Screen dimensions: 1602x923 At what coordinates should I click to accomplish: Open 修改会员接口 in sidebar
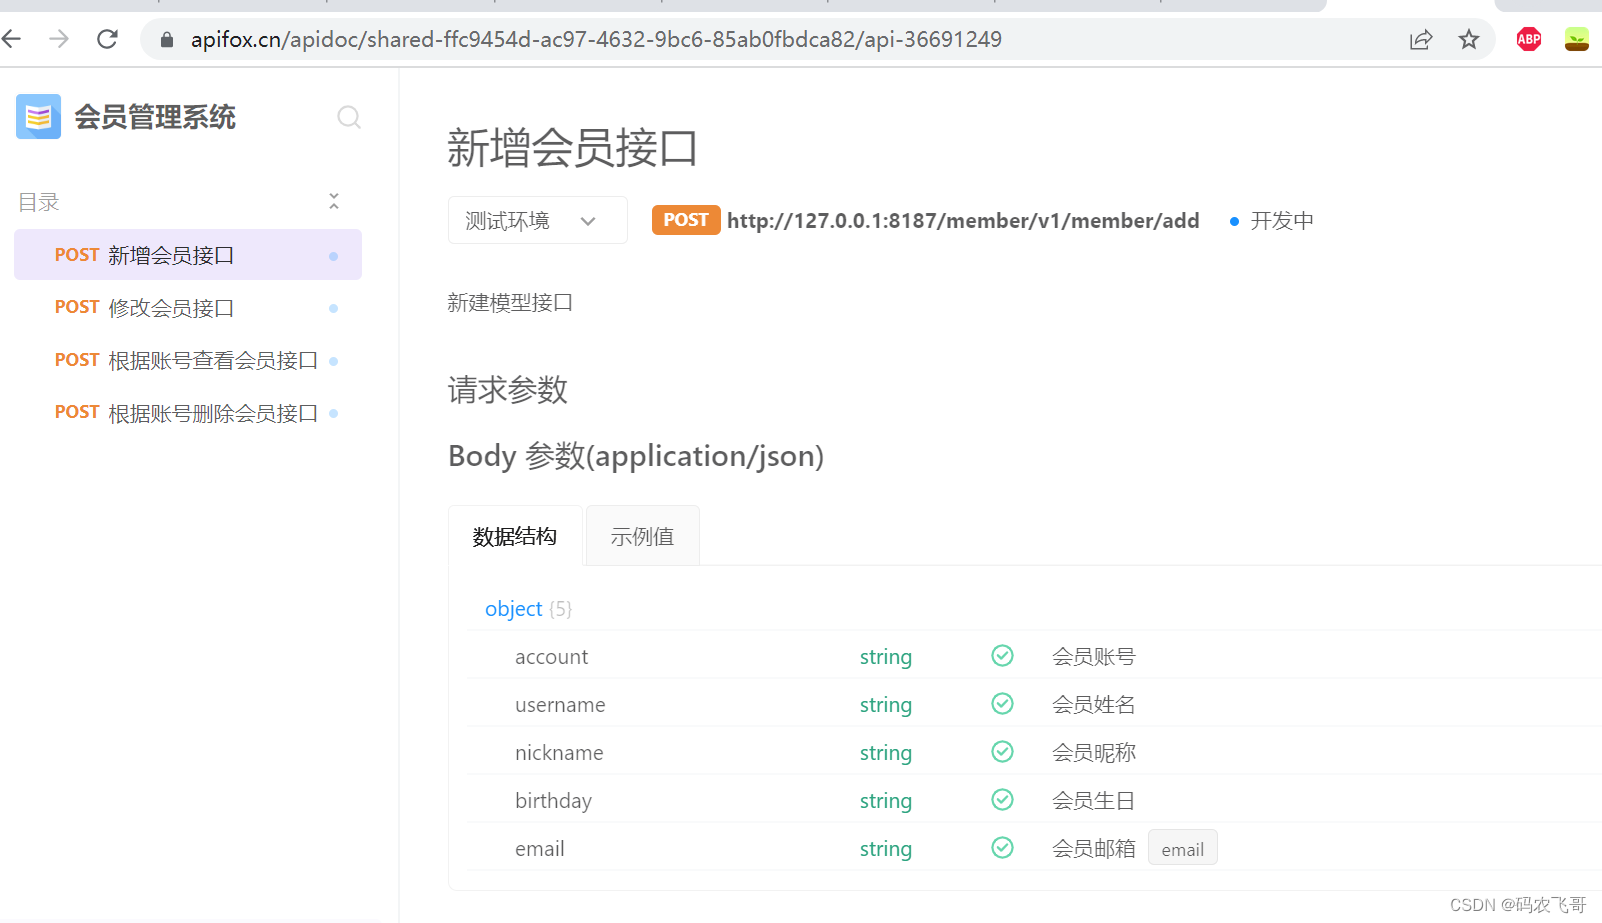point(188,308)
